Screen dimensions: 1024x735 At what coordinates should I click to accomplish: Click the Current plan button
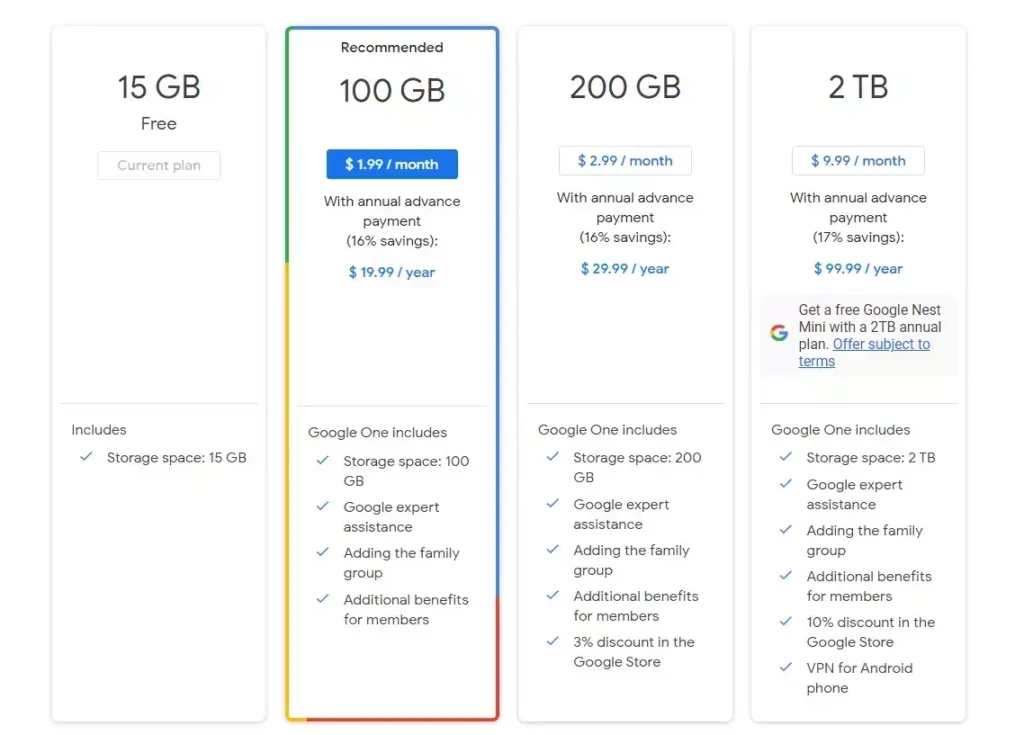click(158, 166)
